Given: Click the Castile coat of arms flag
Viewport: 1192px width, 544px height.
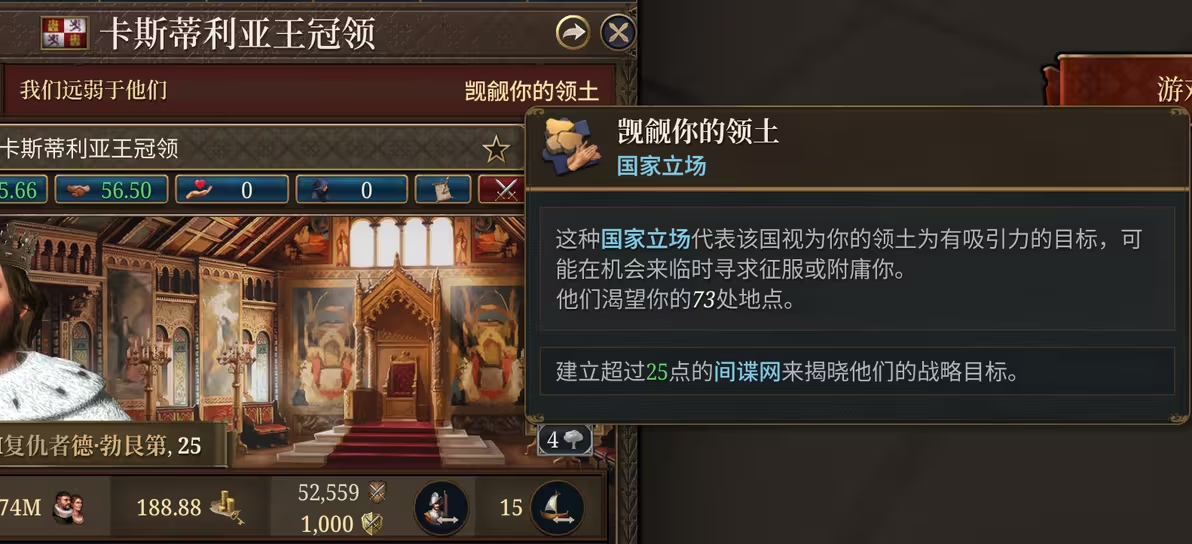Looking at the screenshot, I should tap(64, 33).
